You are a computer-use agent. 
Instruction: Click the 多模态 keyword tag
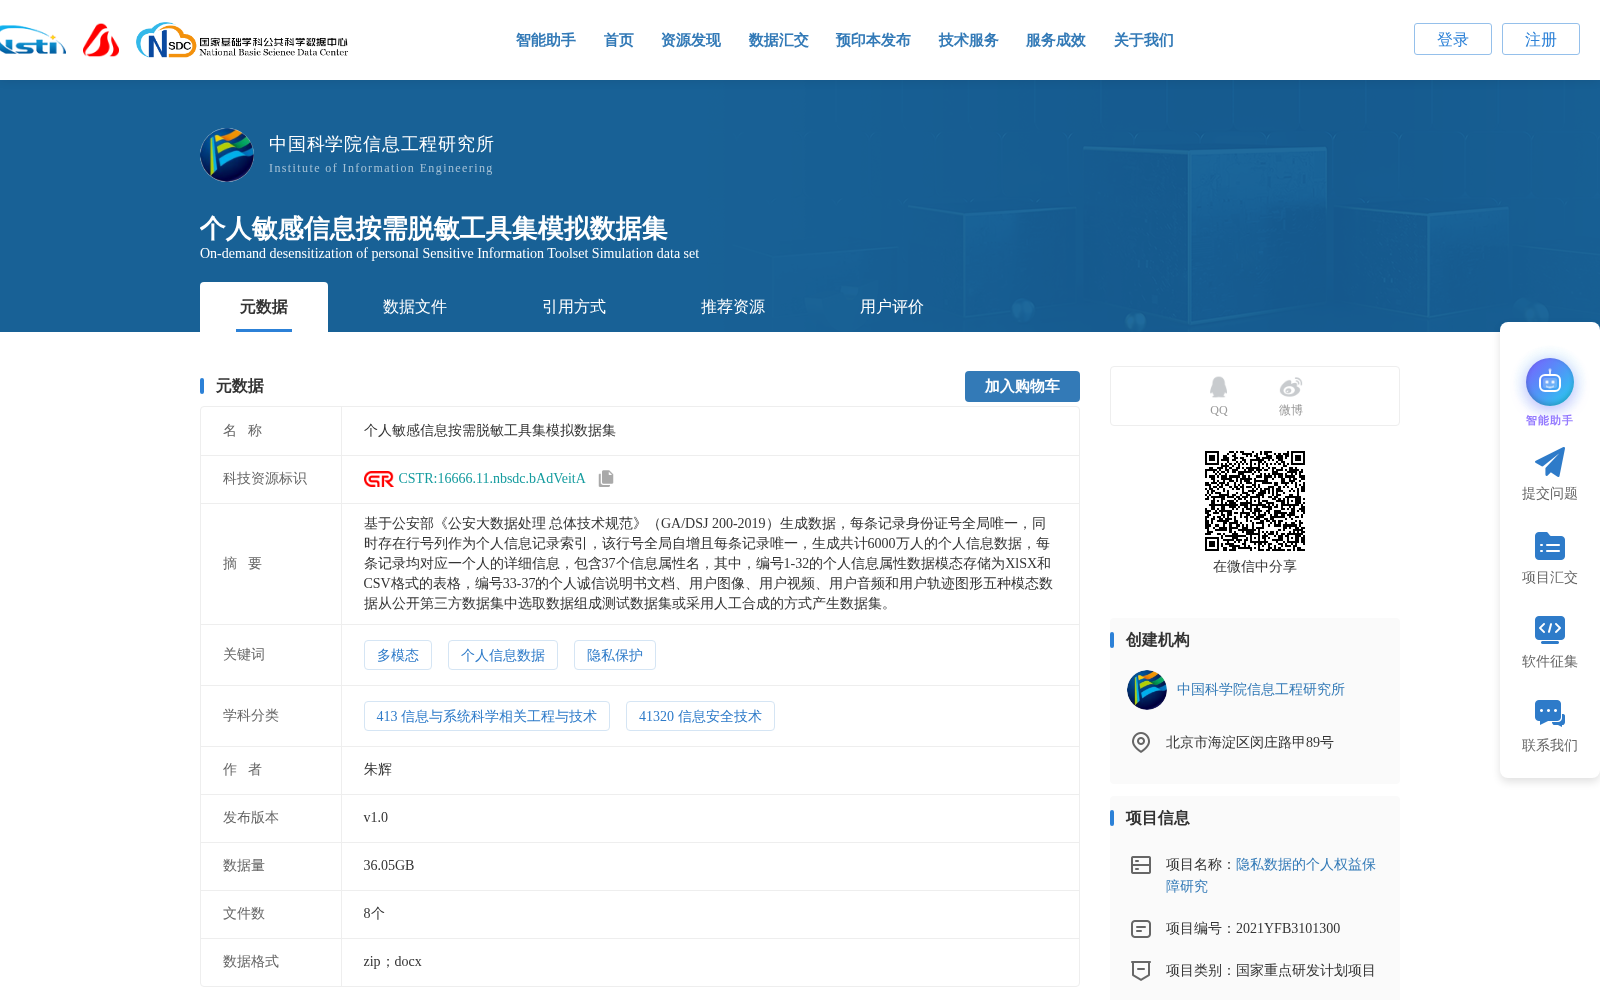pos(398,655)
